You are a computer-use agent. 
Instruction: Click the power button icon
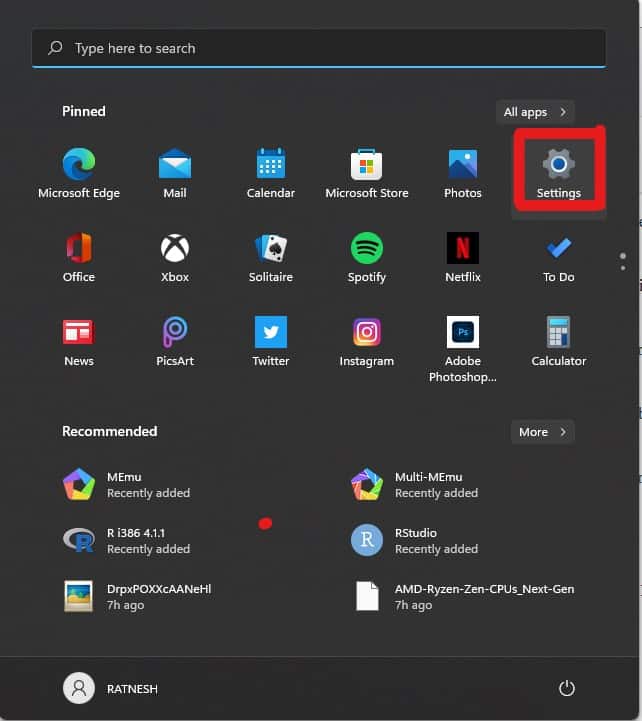click(567, 688)
